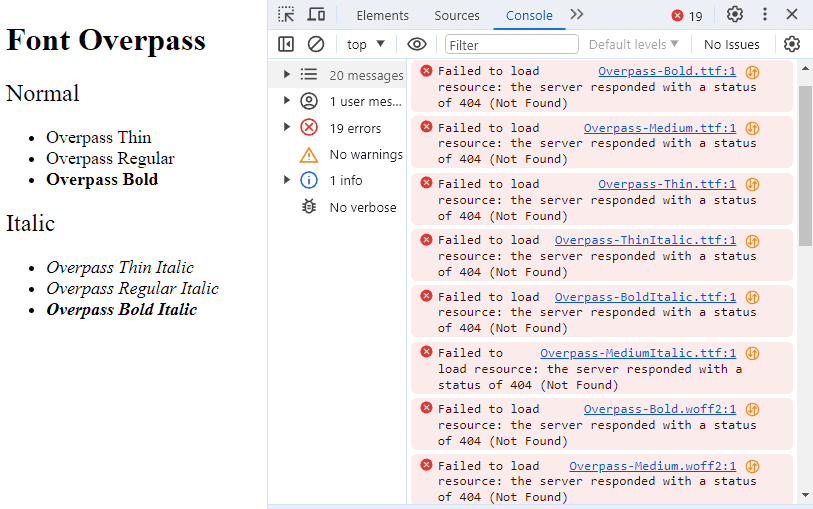Expand the 19 errors group

tap(286, 126)
